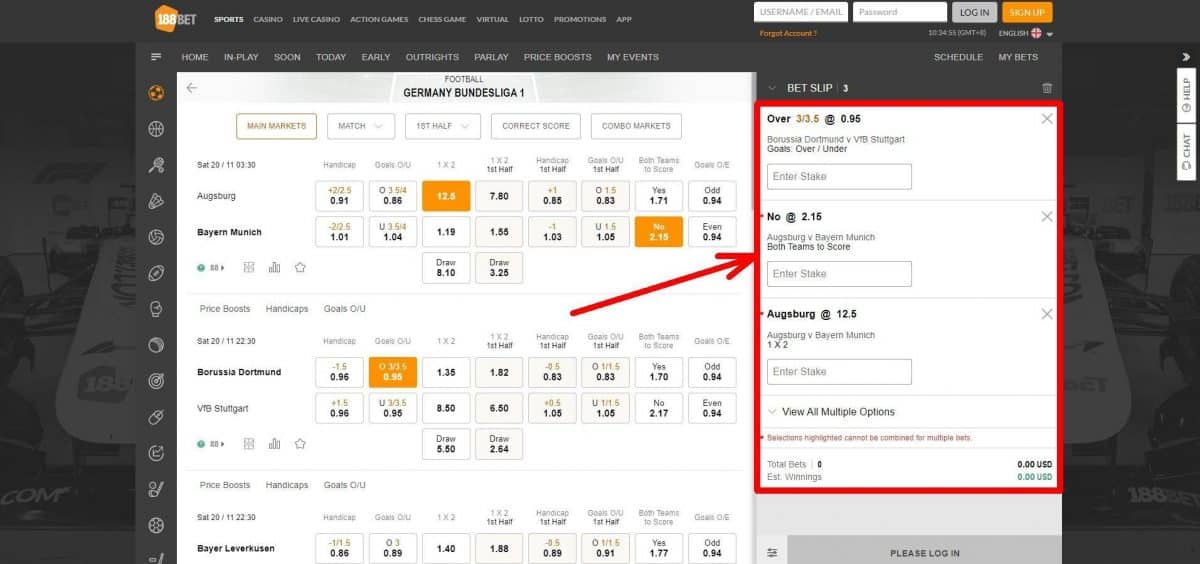Click the SIGN UP button

[x=1027, y=12]
